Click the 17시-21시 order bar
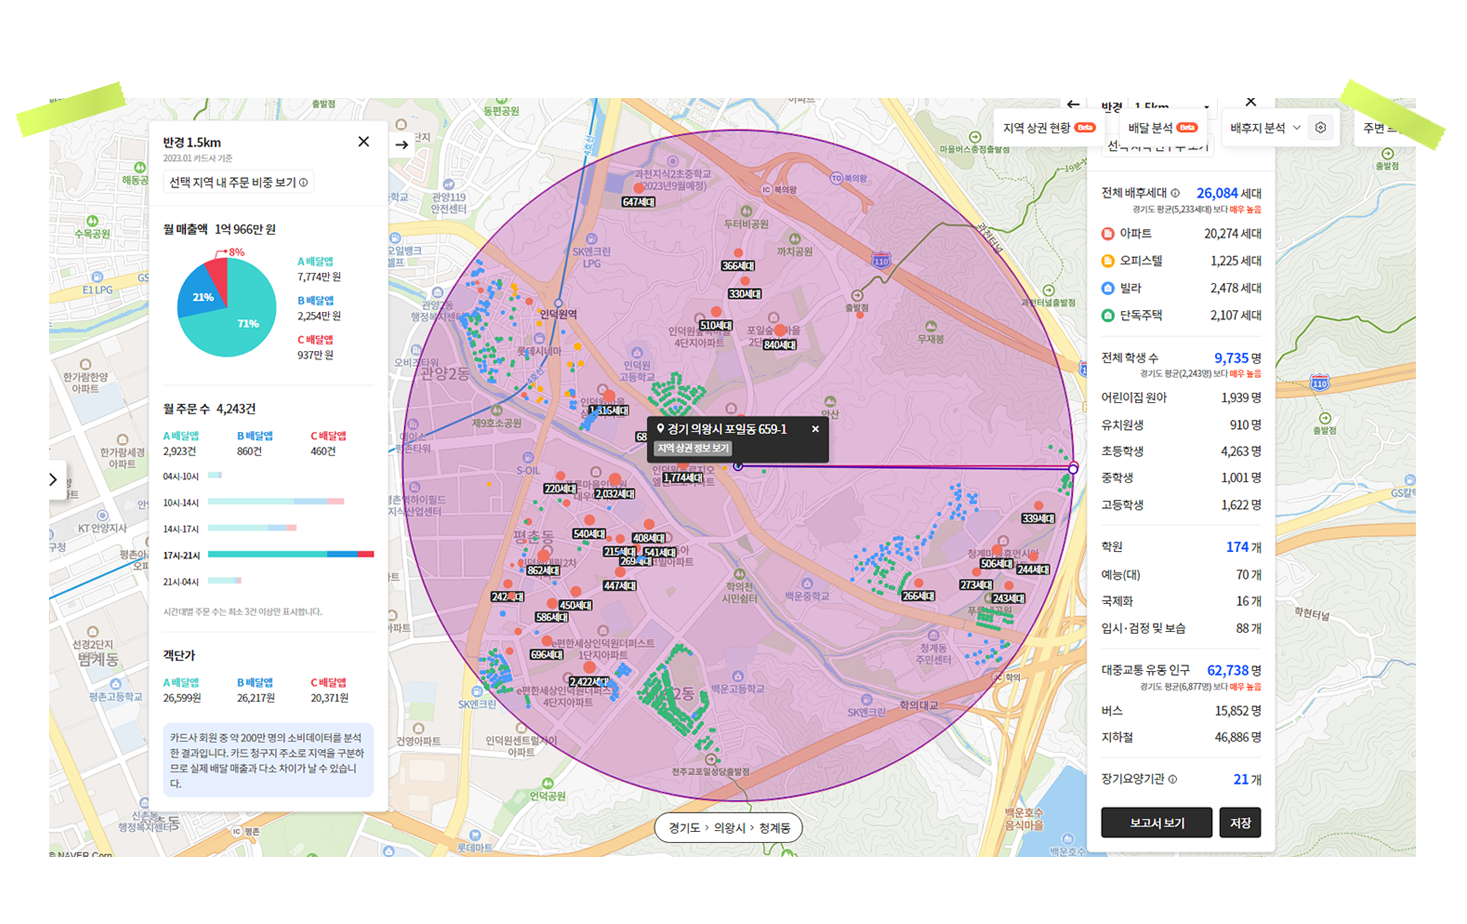This screenshot has width=1467, height=924. (x=291, y=554)
